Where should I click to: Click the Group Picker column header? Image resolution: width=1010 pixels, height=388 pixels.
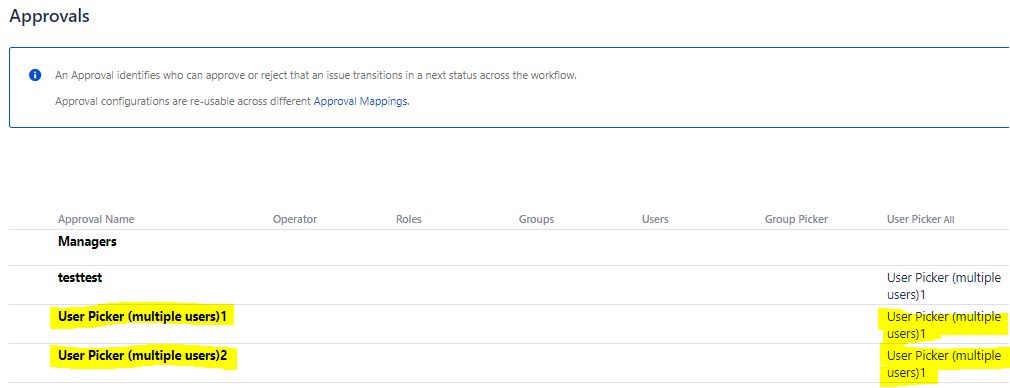(796, 219)
